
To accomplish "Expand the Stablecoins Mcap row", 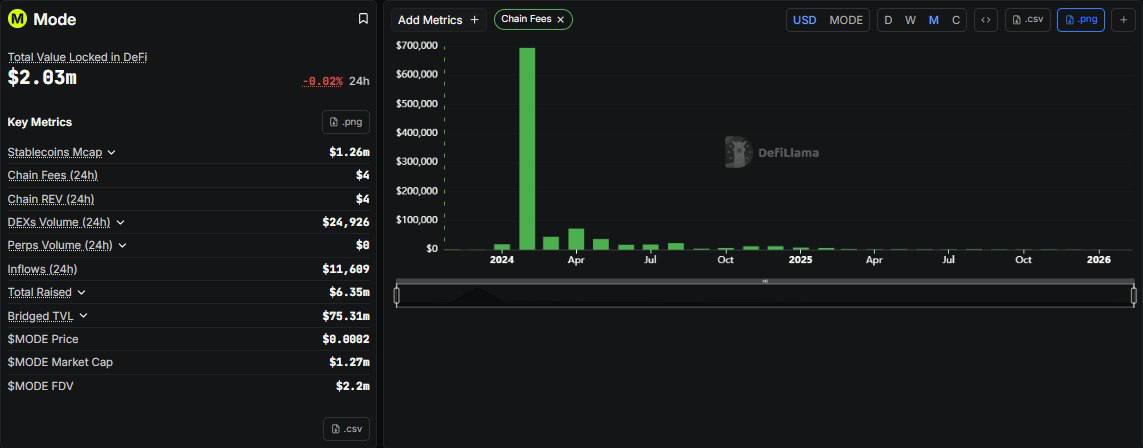I will pos(112,152).
